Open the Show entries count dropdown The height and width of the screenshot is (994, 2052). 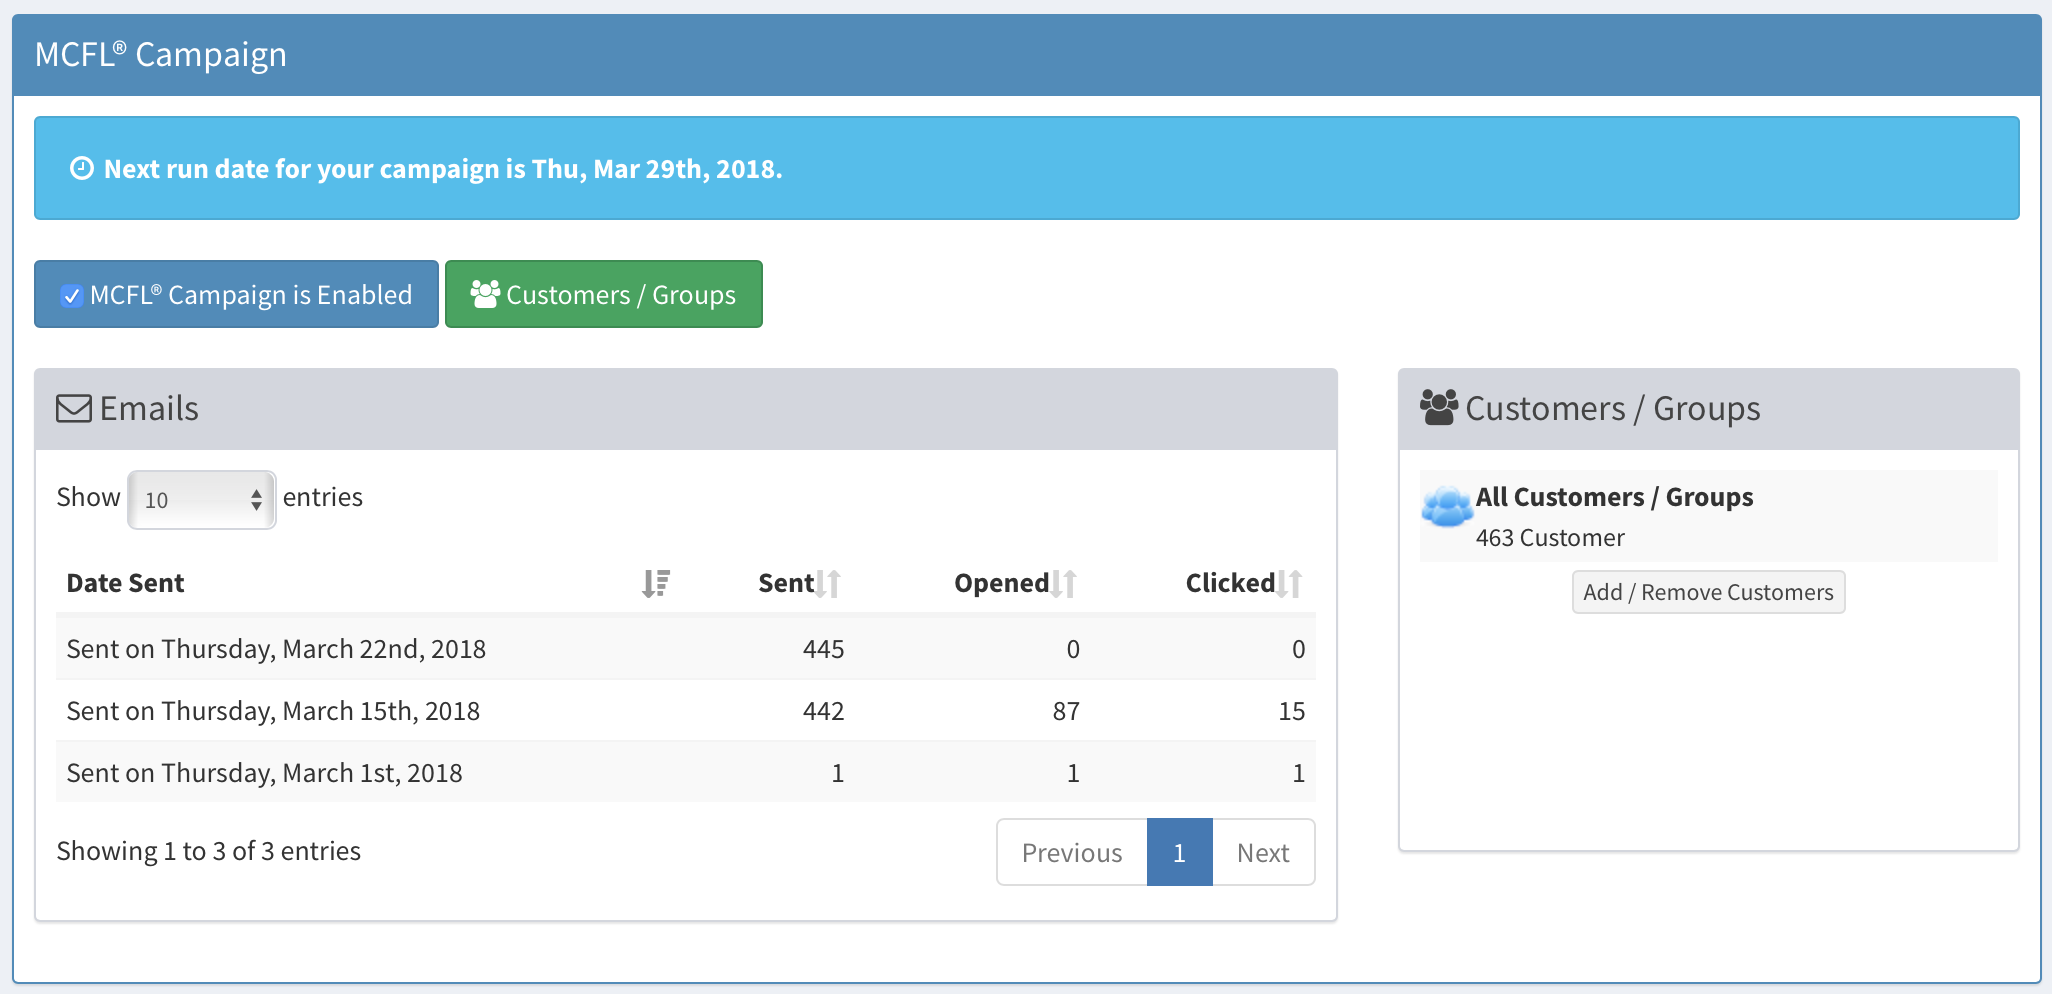click(201, 499)
